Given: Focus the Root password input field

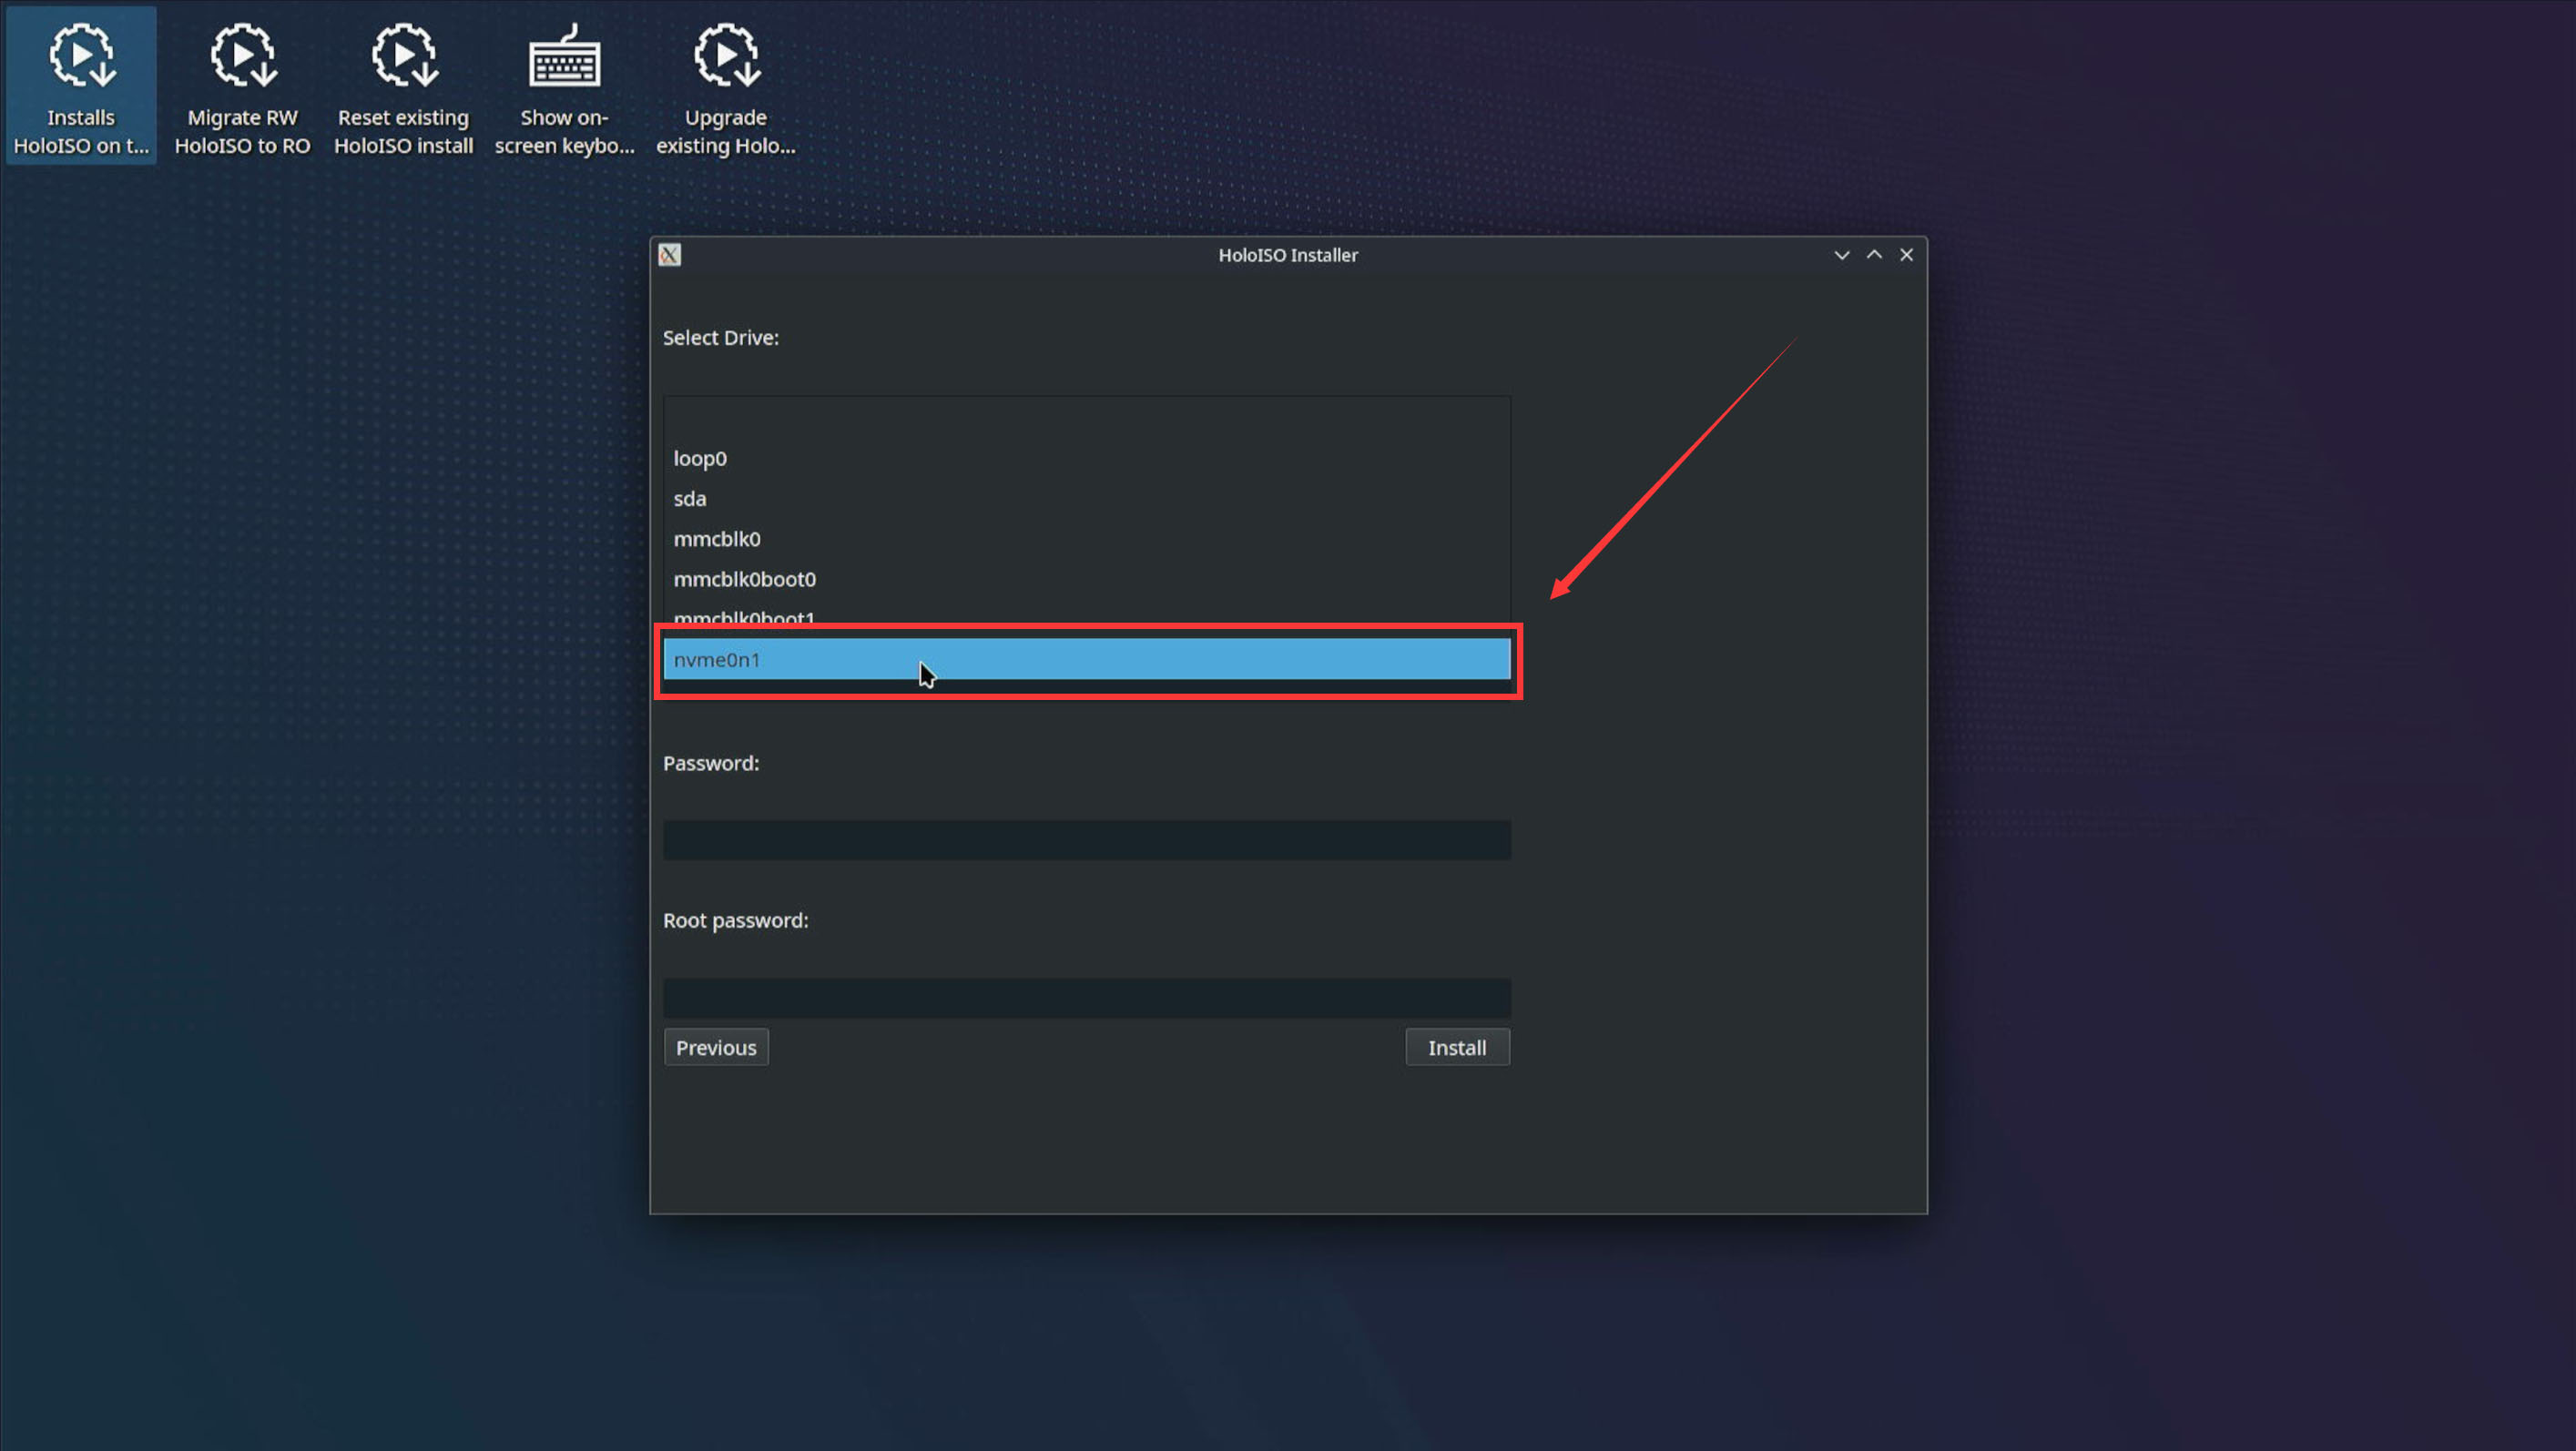Looking at the screenshot, I should [x=1087, y=998].
